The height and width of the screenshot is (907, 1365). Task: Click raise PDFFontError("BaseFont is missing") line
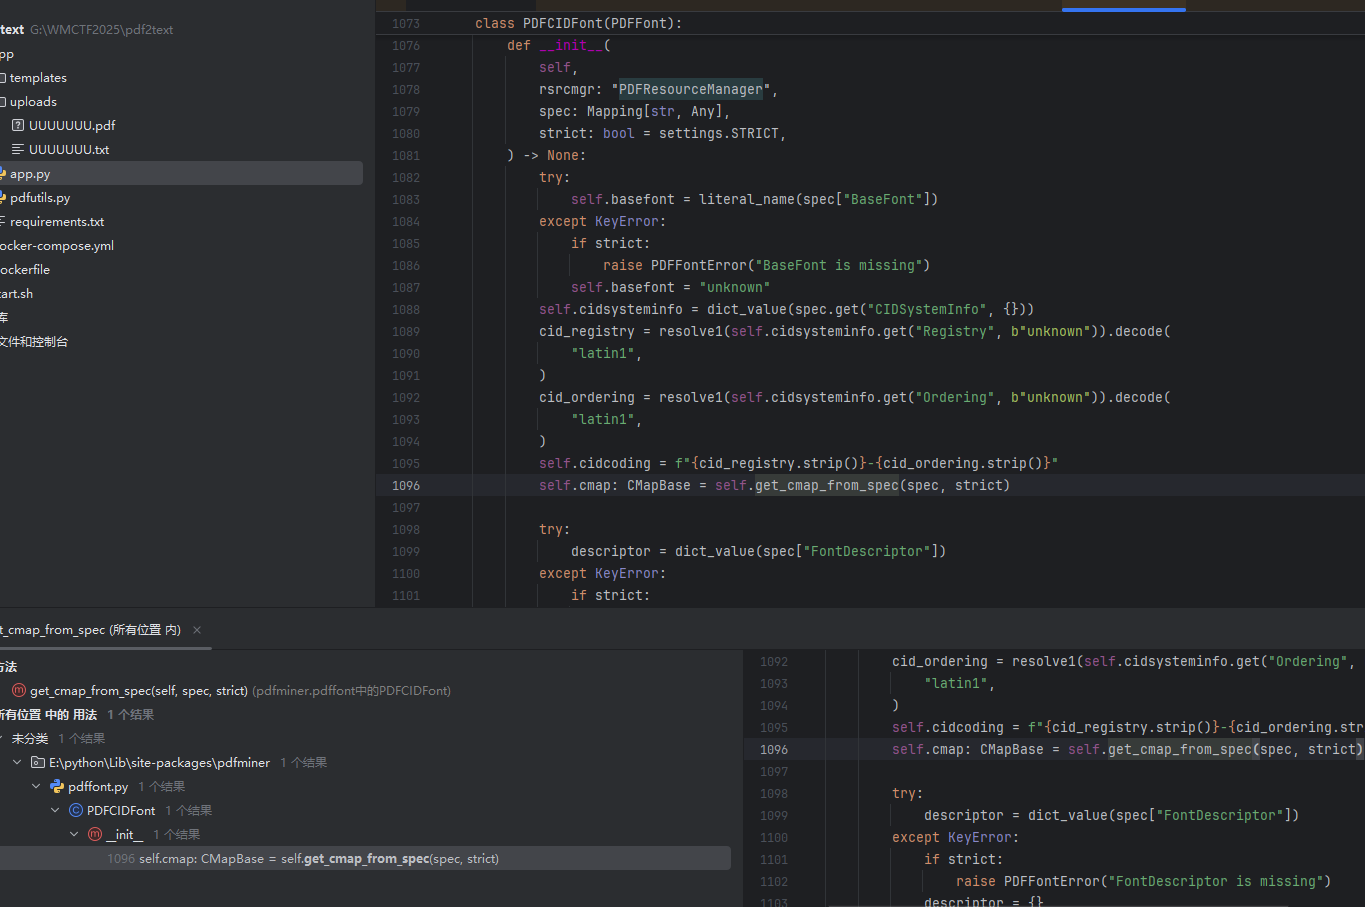(766, 265)
